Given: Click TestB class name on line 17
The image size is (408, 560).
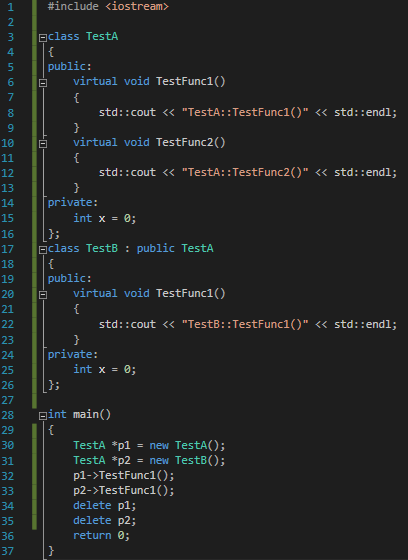Looking at the screenshot, I should coord(102,248).
